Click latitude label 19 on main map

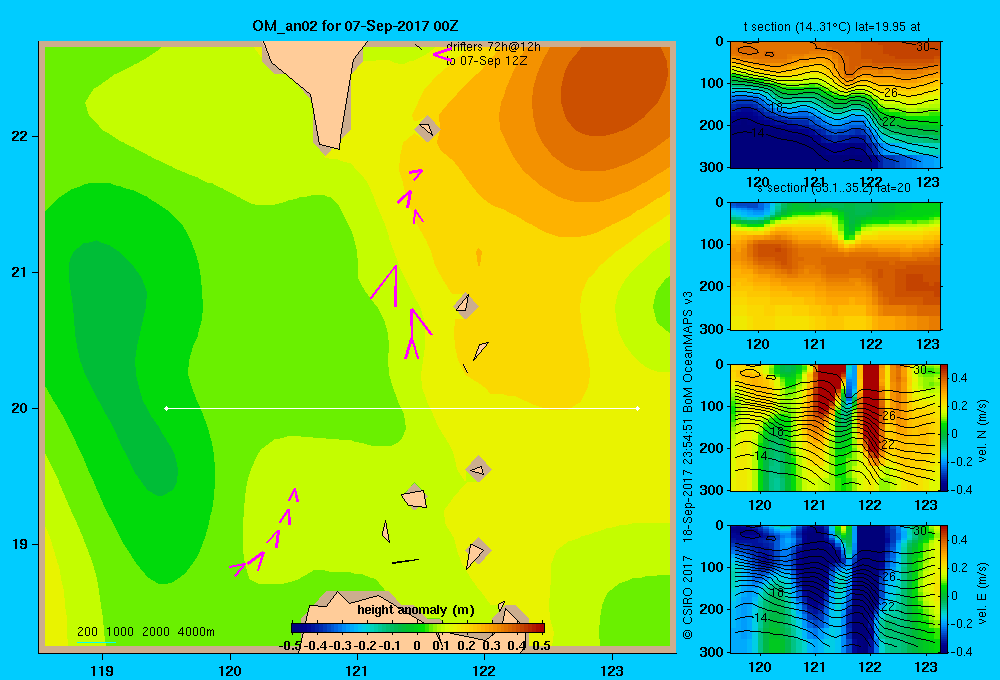pos(20,544)
